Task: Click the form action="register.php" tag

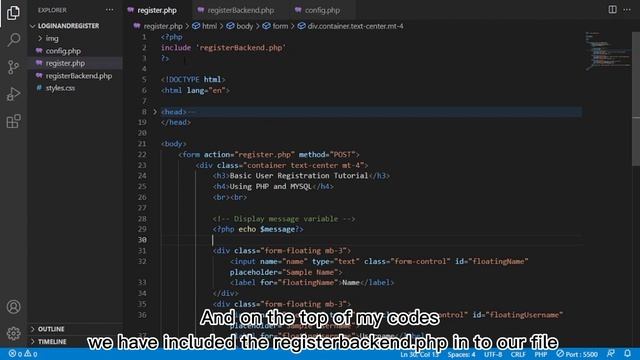Action: click(x=269, y=154)
